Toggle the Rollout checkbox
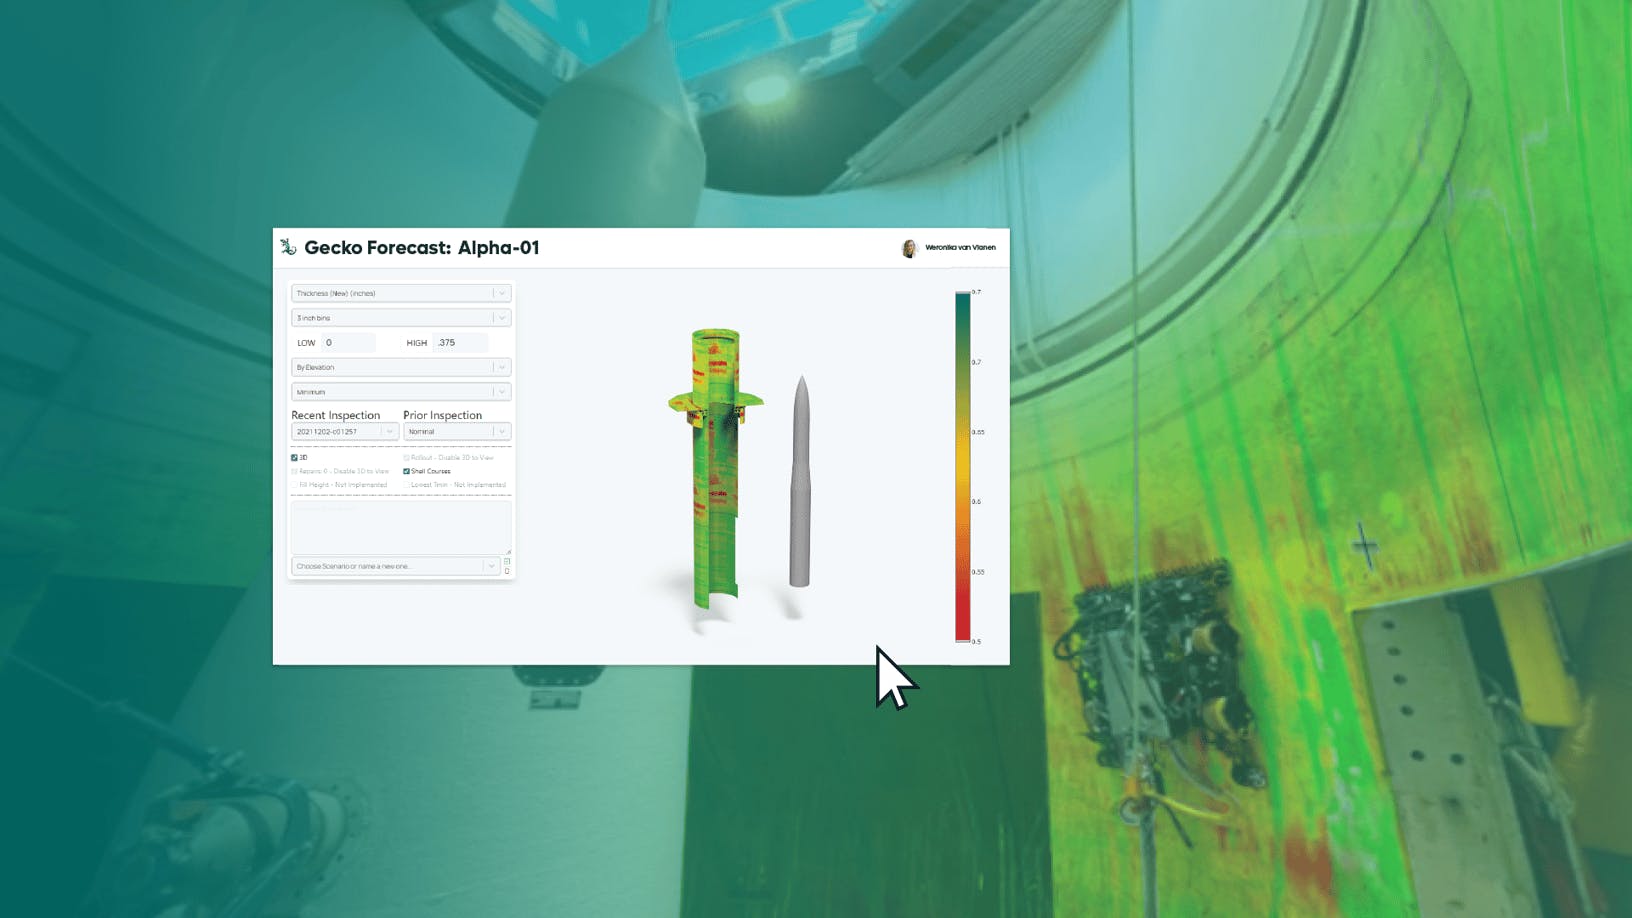Screen dimensions: 1632x918 (406, 458)
